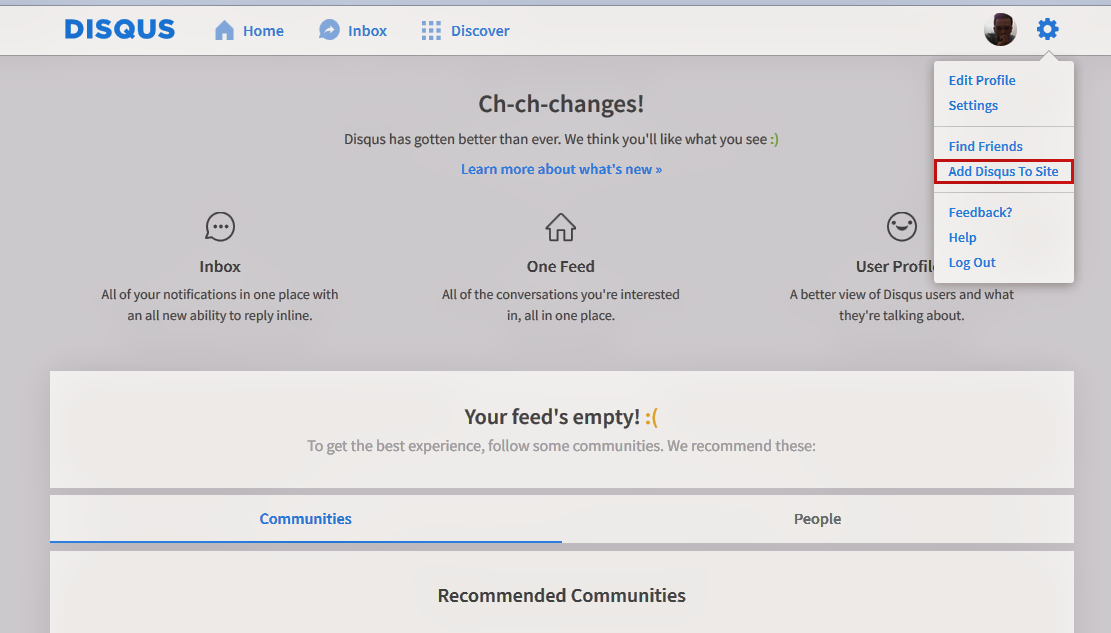The height and width of the screenshot is (633, 1111).
Task: Log Out from the dropdown menu
Action: pyautogui.click(x=972, y=263)
